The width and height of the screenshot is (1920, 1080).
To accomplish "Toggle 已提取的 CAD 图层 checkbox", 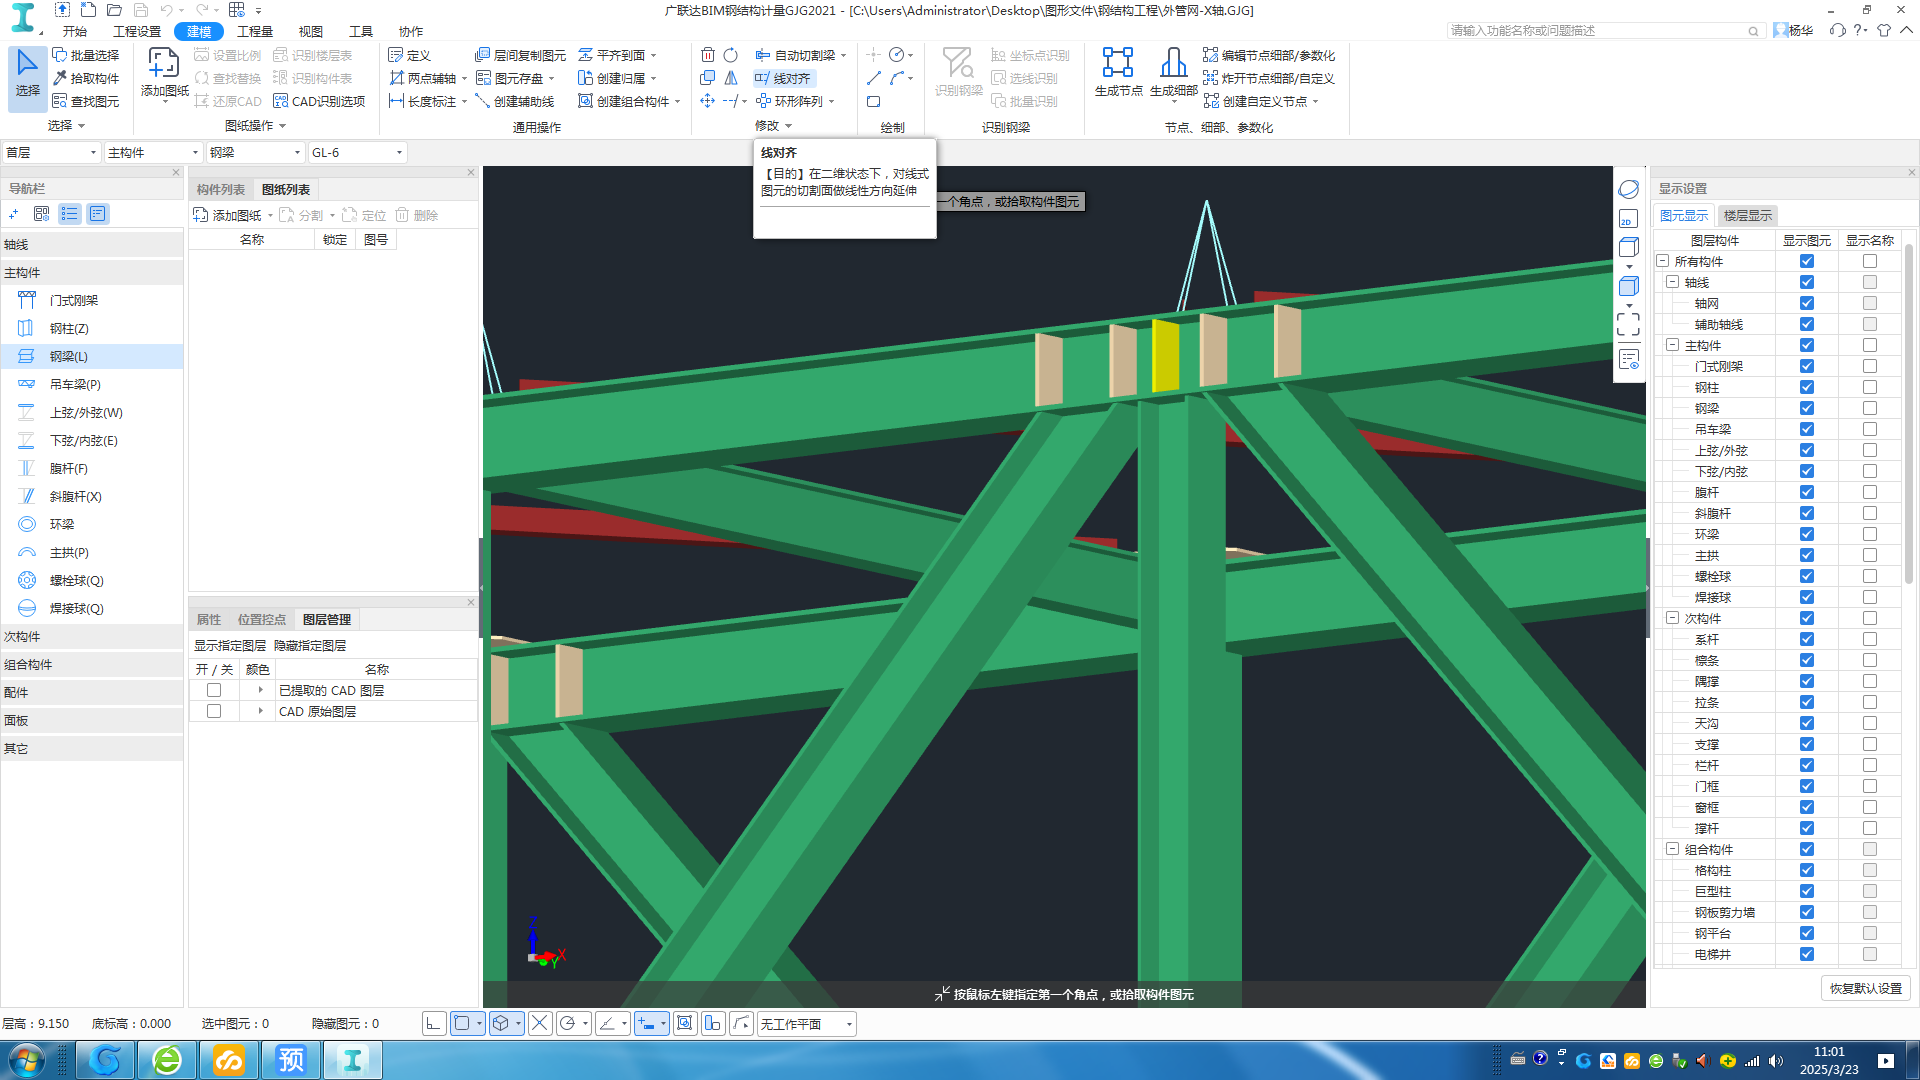I will (x=214, y=690).
